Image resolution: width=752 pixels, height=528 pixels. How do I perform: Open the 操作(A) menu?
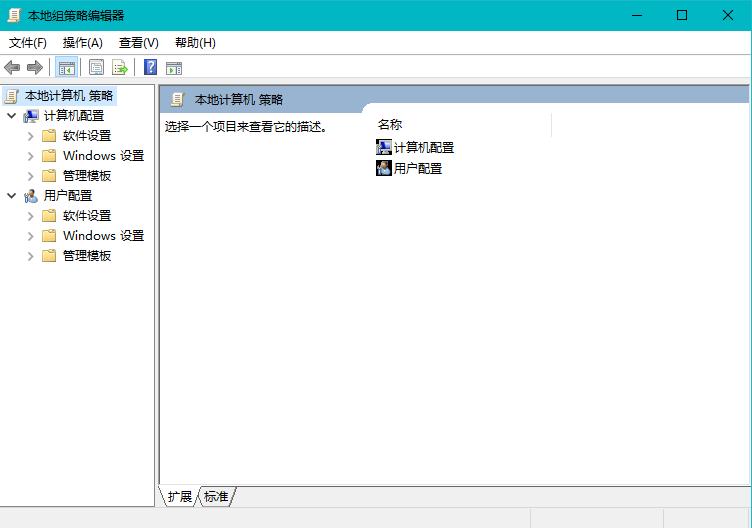[82, 43]
